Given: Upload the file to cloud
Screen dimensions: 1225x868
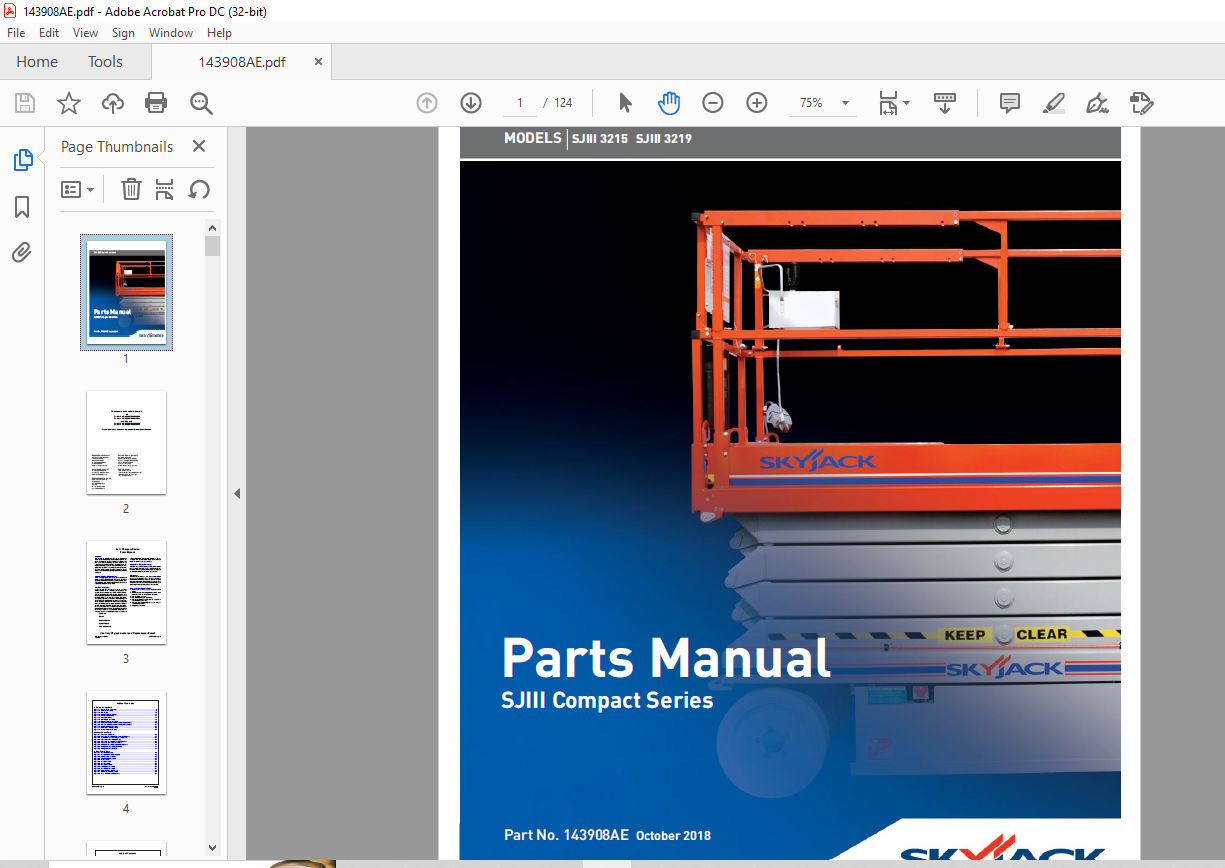Looking at the screenshot, I should tap(113, 103).
